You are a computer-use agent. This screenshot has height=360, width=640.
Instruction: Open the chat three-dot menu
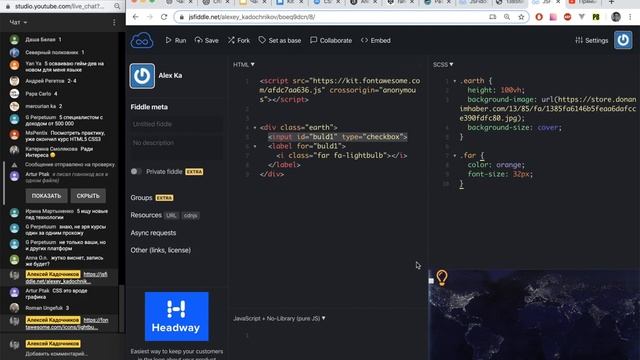pyautogui.click(x=114, y=22)
